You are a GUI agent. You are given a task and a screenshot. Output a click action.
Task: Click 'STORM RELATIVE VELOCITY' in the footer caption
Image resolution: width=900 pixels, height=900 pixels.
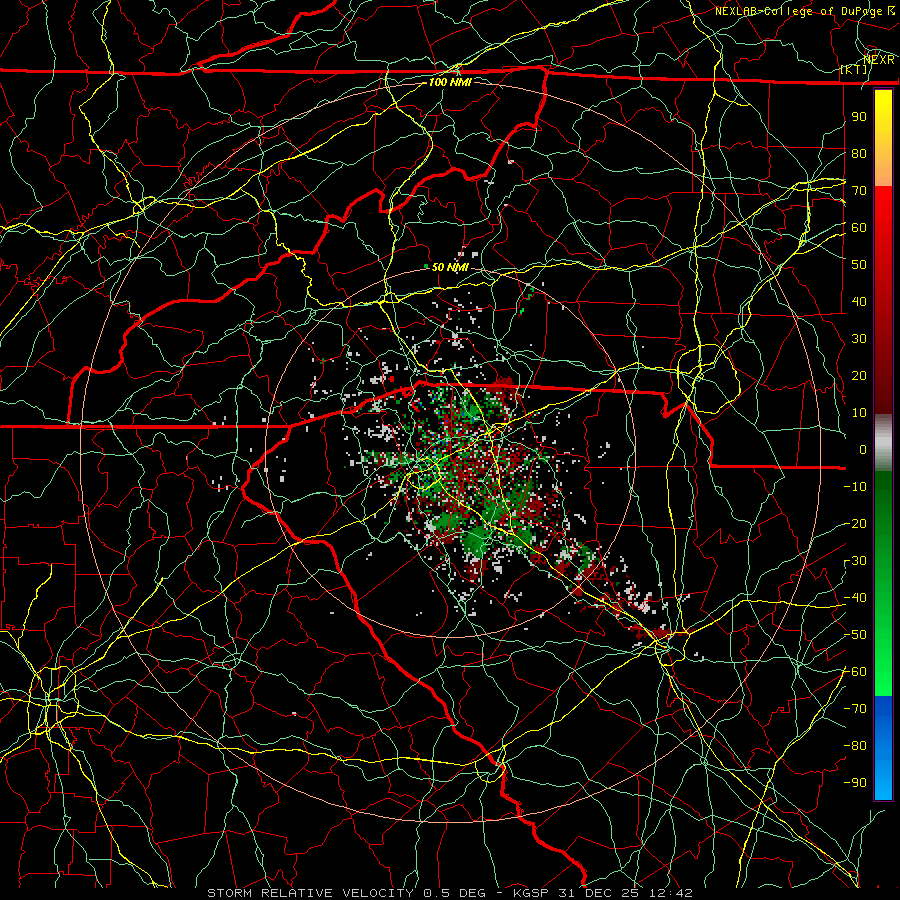click(x=310, y=893)
